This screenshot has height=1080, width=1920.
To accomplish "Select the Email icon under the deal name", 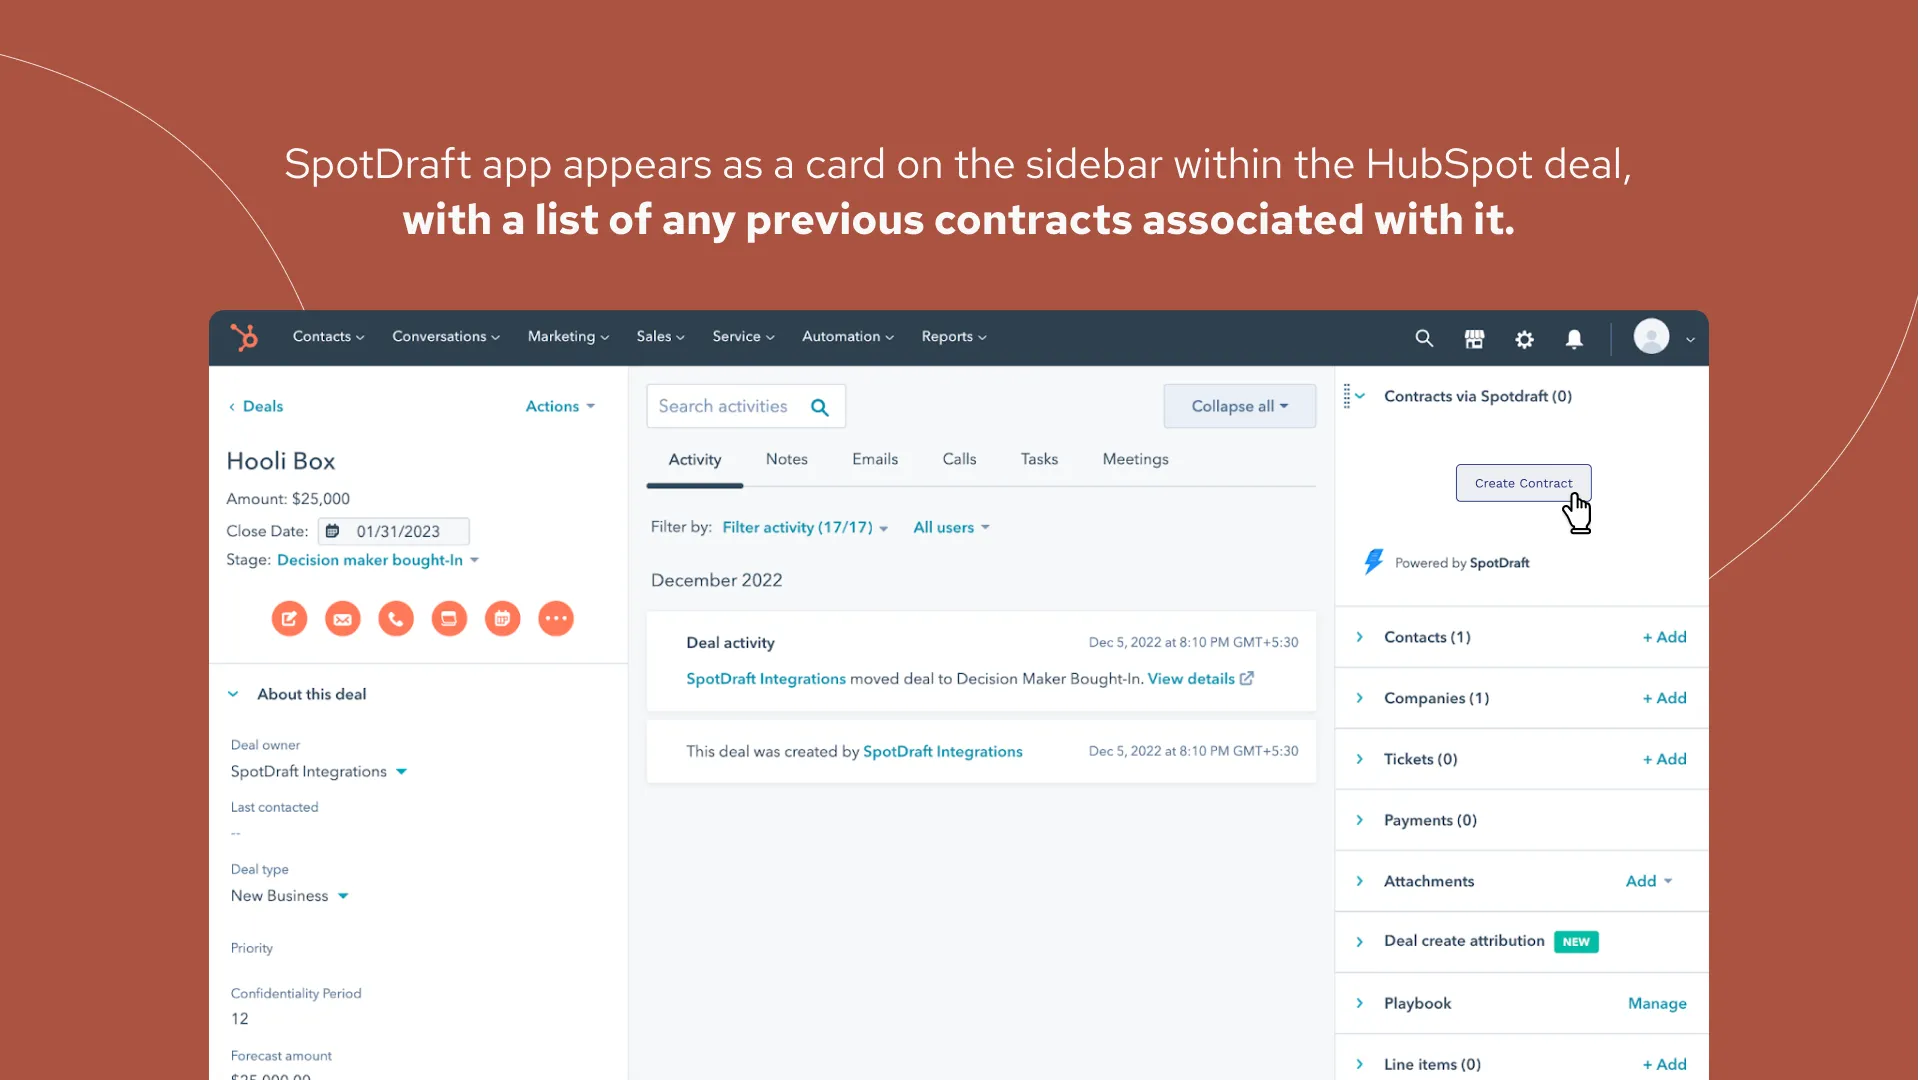I will pos(343,618).
